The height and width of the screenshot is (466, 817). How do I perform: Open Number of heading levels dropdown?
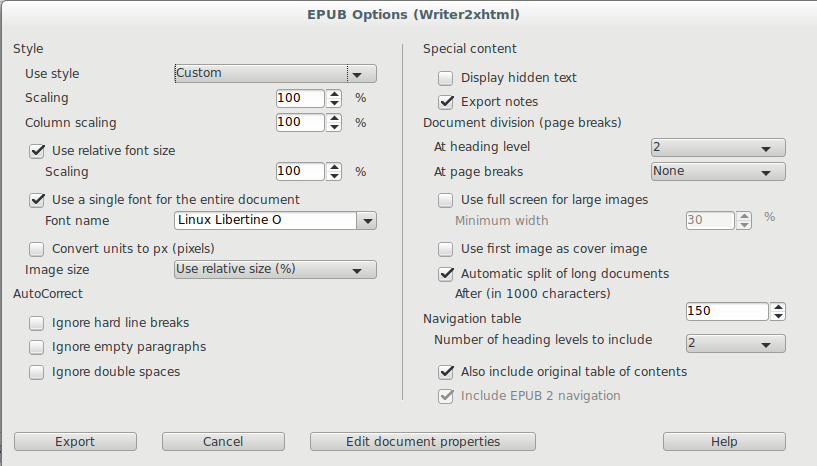pos(765,345)
